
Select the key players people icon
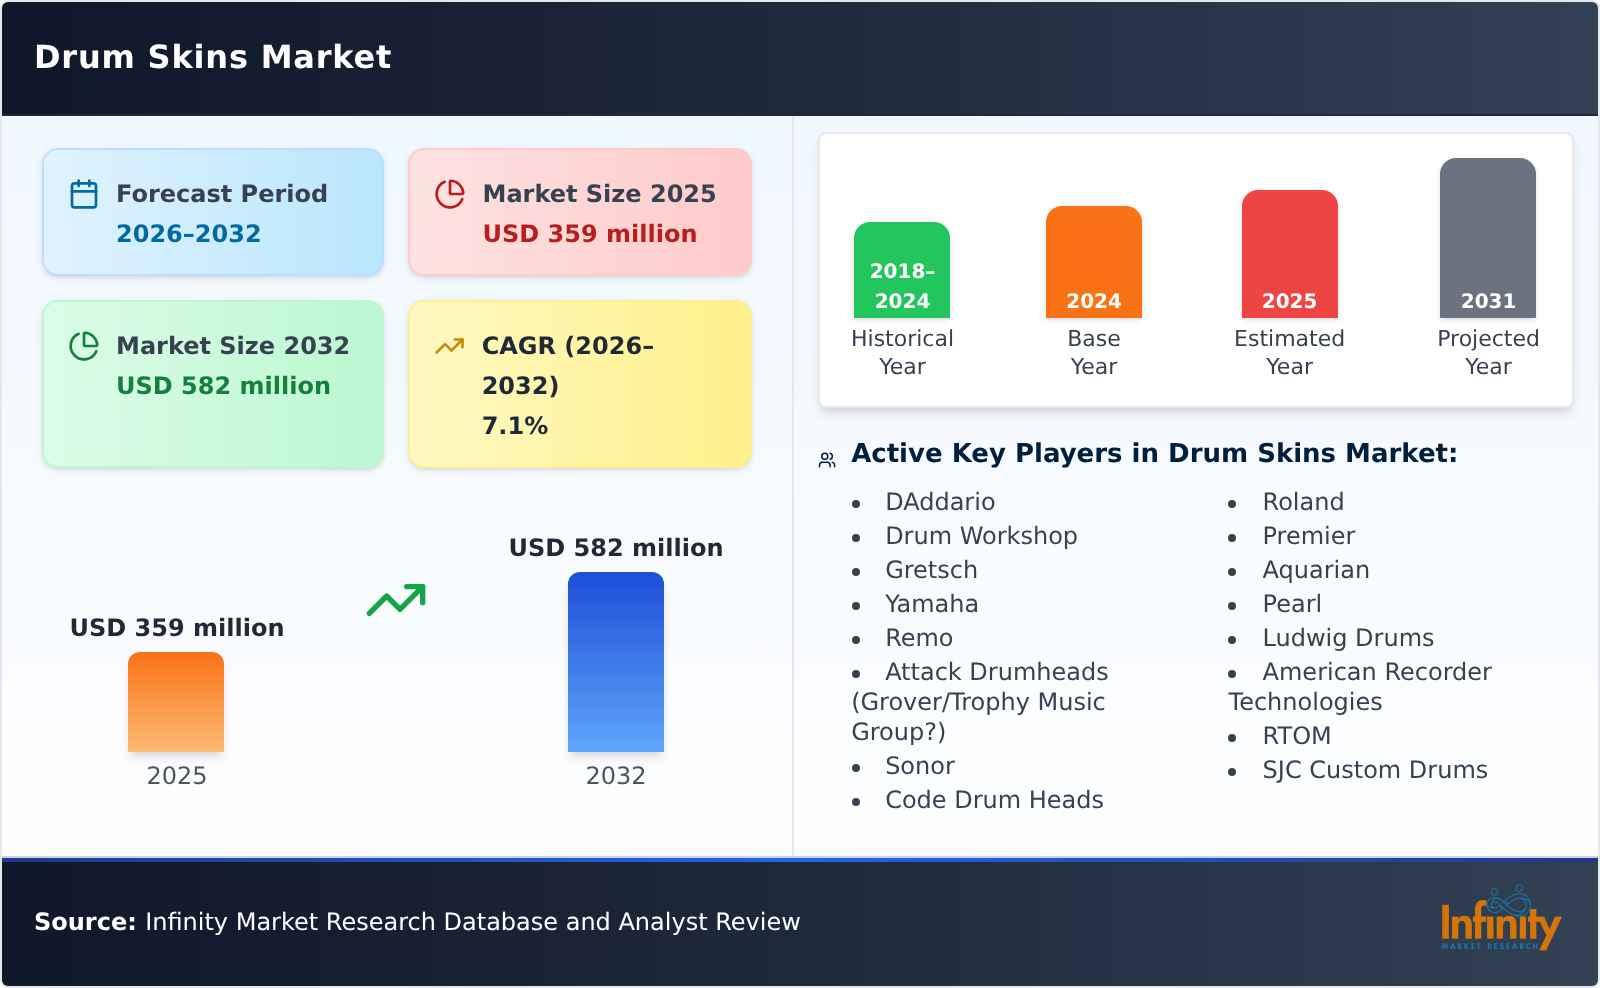(826, 457)
